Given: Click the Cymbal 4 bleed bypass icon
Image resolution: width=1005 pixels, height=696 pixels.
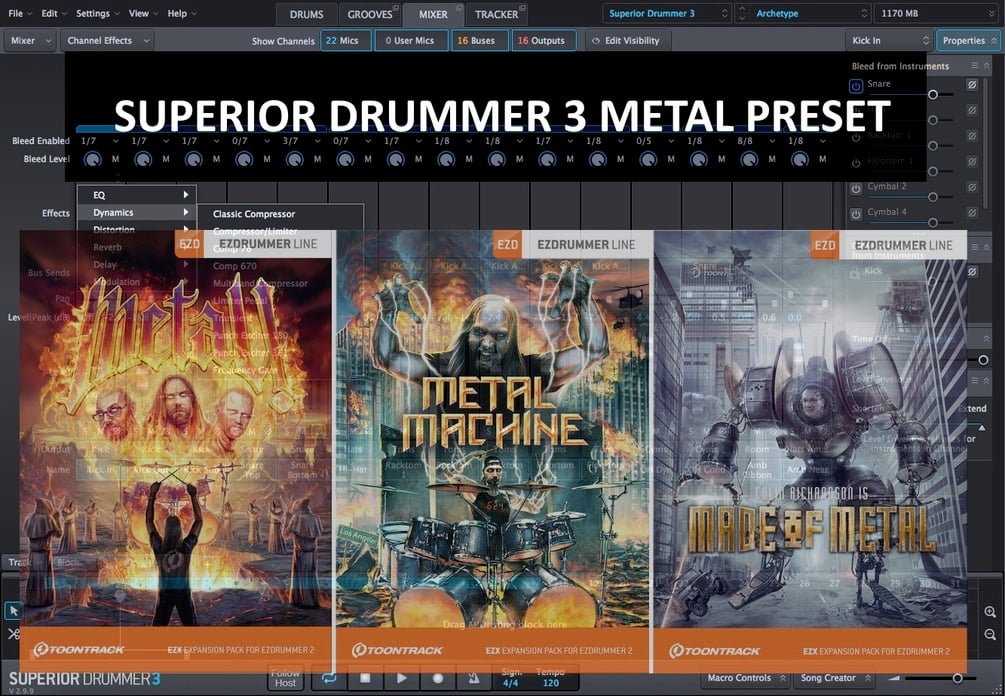Looking at the screenshot, I should 972,213.
